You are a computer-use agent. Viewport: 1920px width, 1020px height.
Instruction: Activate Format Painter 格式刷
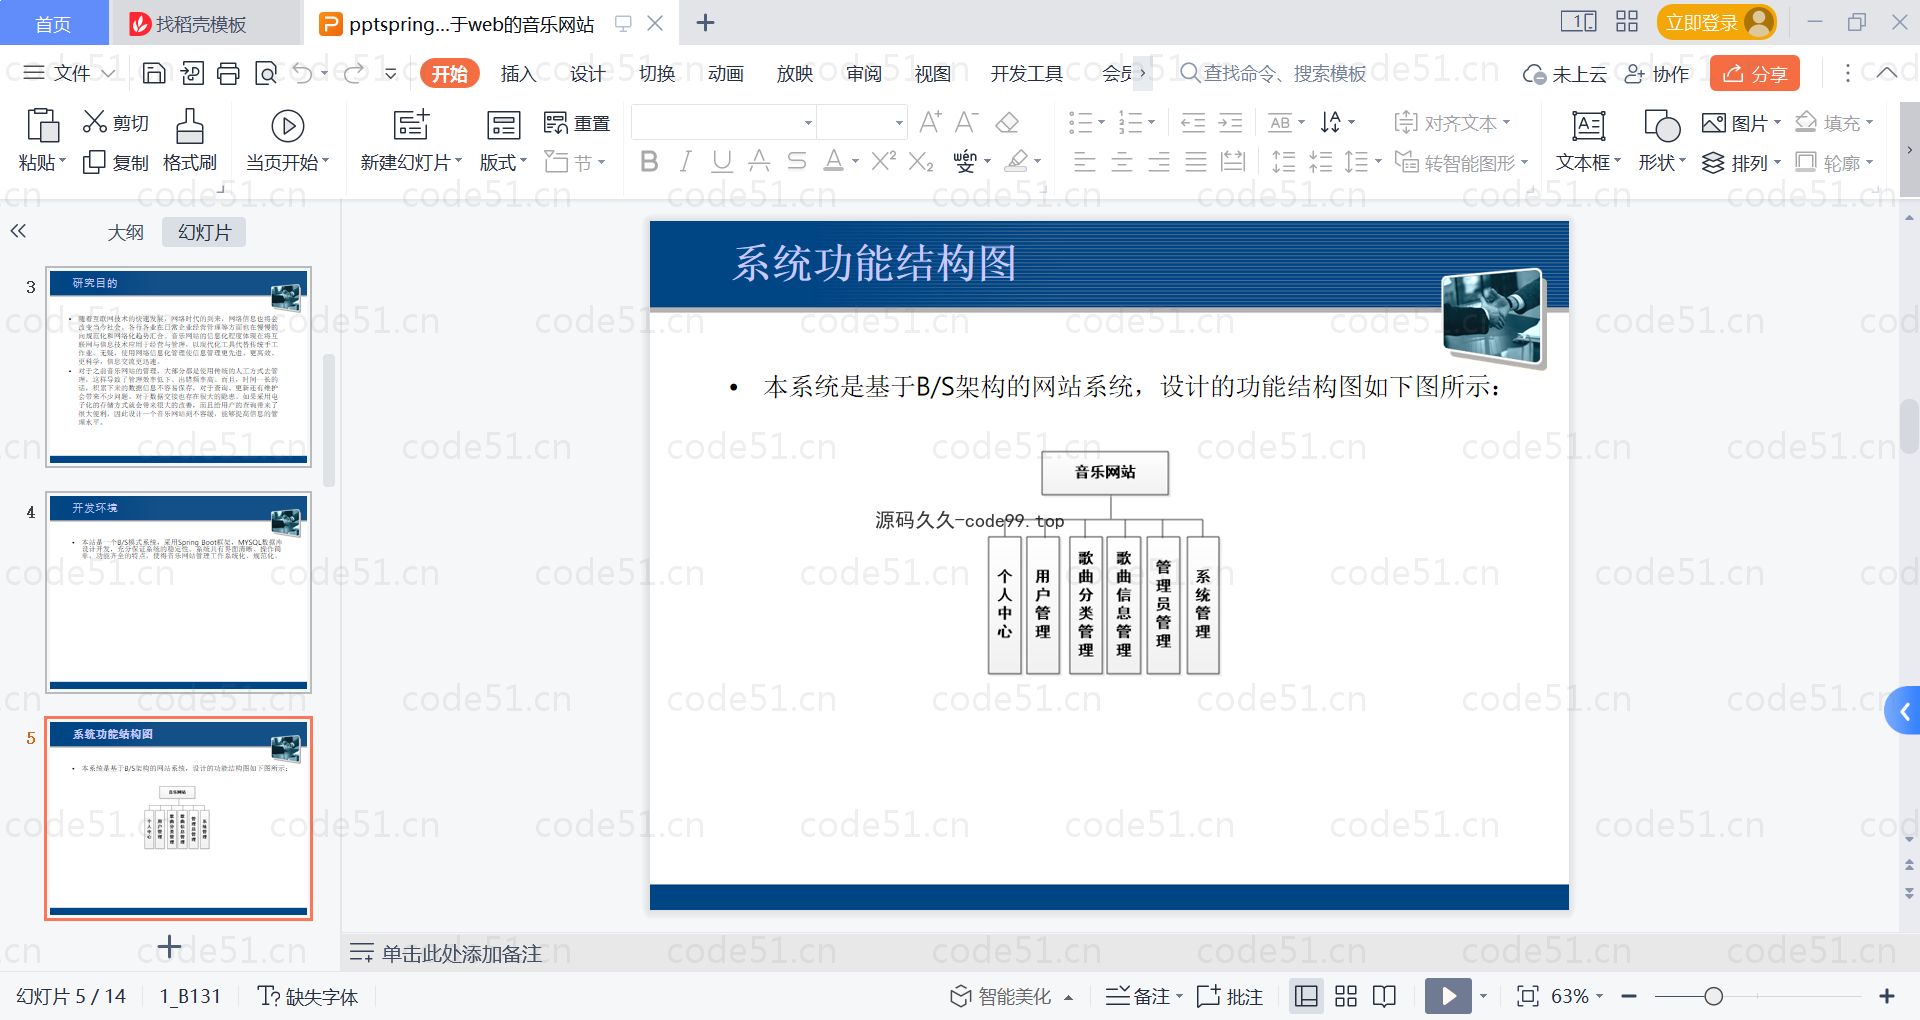190,141
